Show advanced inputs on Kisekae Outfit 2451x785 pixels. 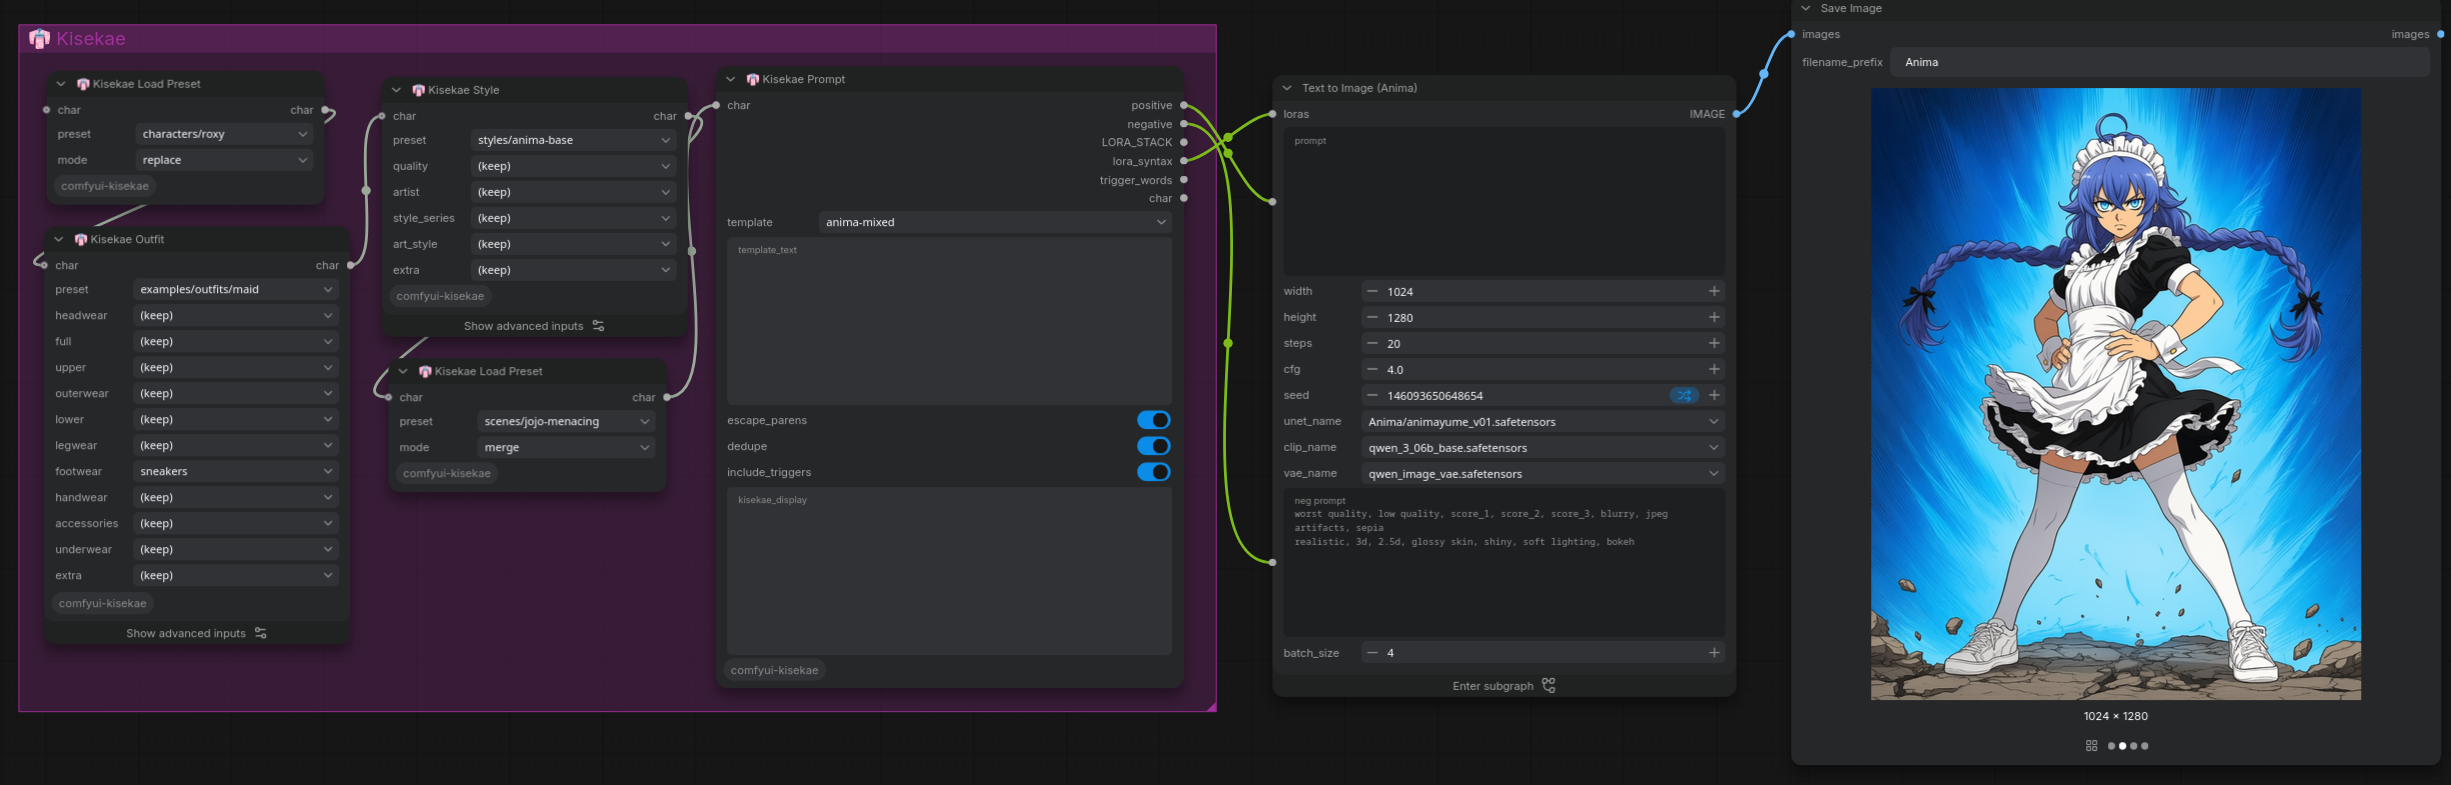click(x=197, y=633)
